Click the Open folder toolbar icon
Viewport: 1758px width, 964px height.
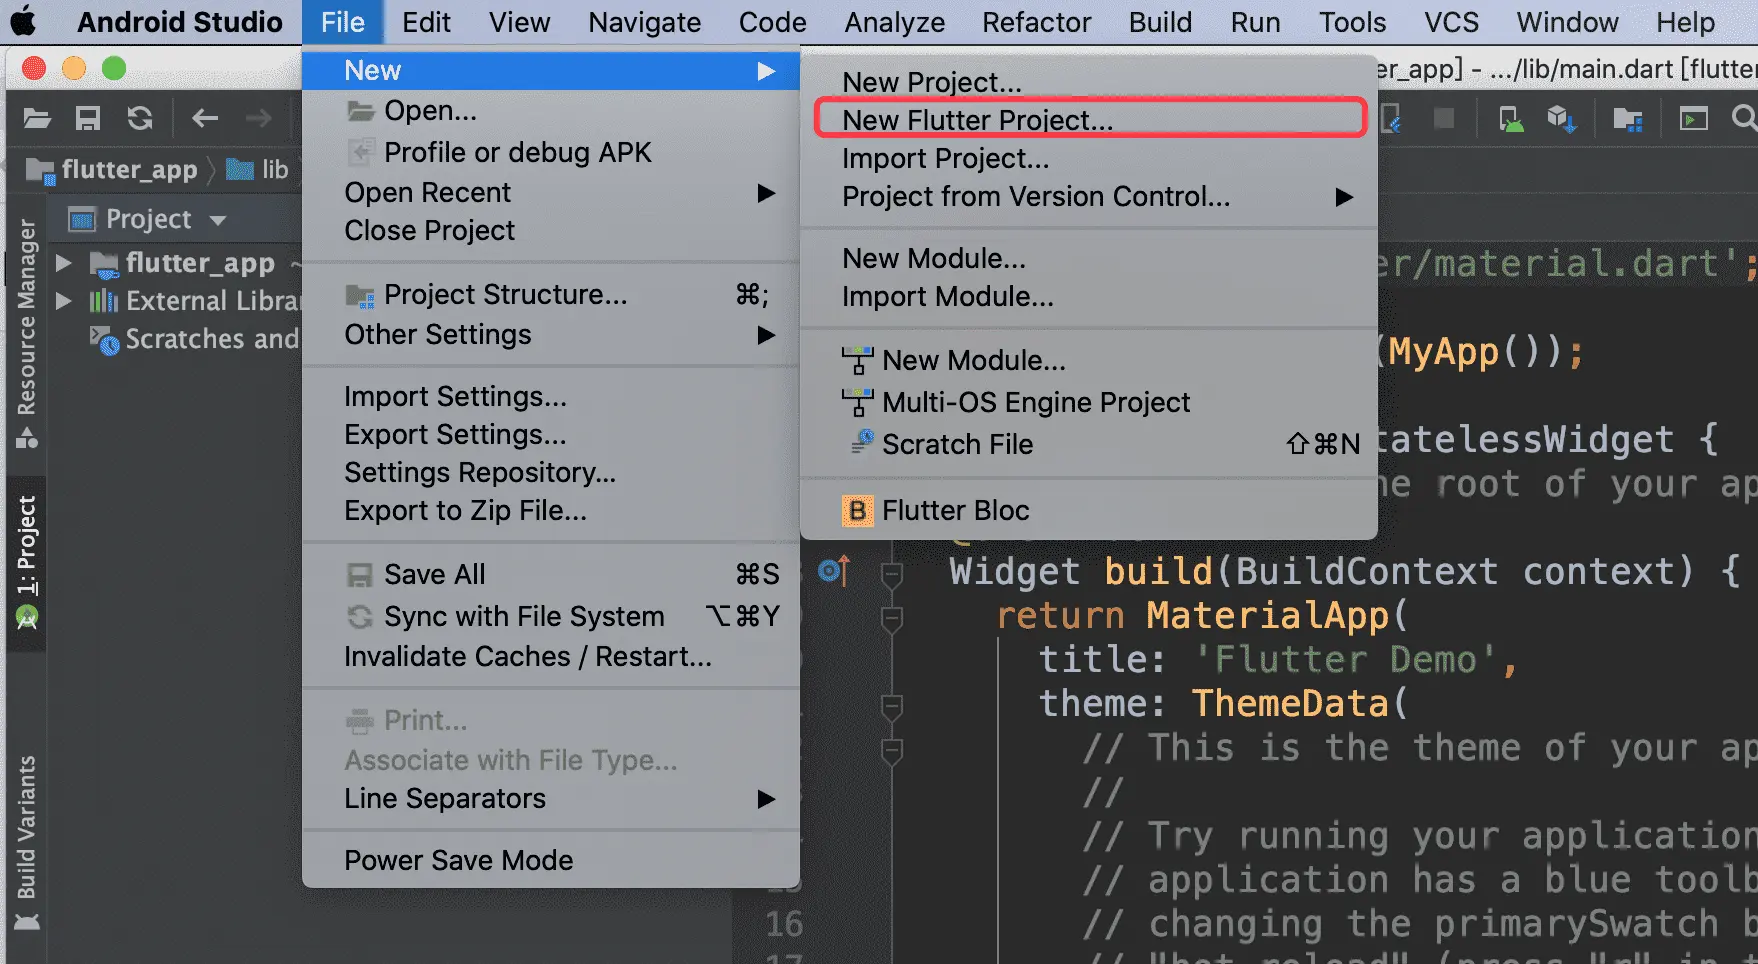[x=37, y=119]
